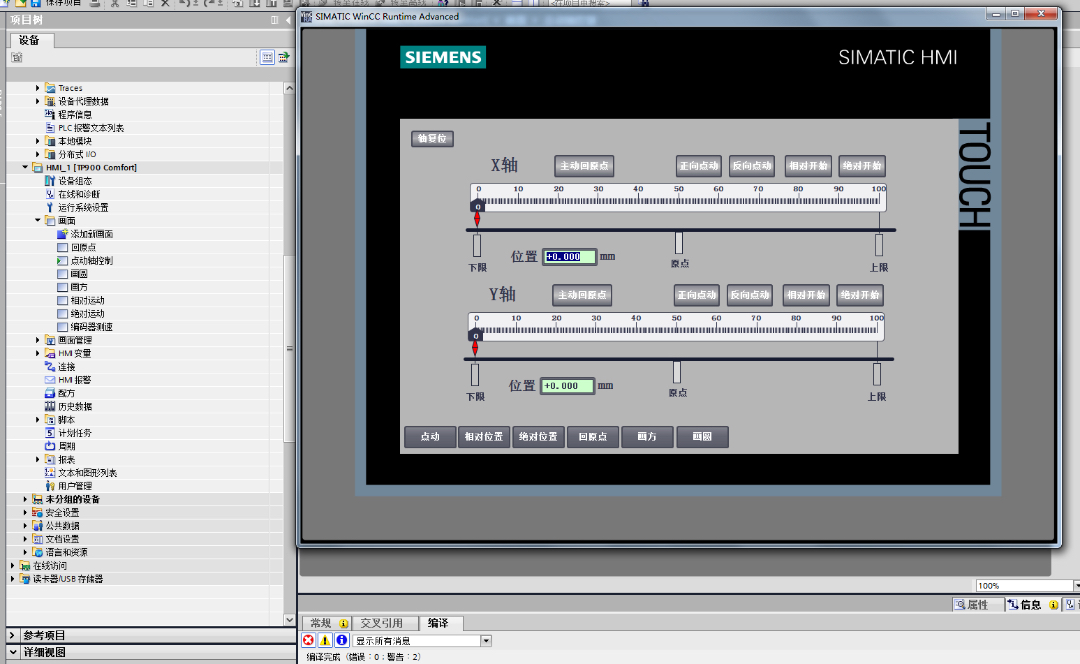Click Y轴 反向点动 button
This screenshot has width=1080, height=664.
750,295
